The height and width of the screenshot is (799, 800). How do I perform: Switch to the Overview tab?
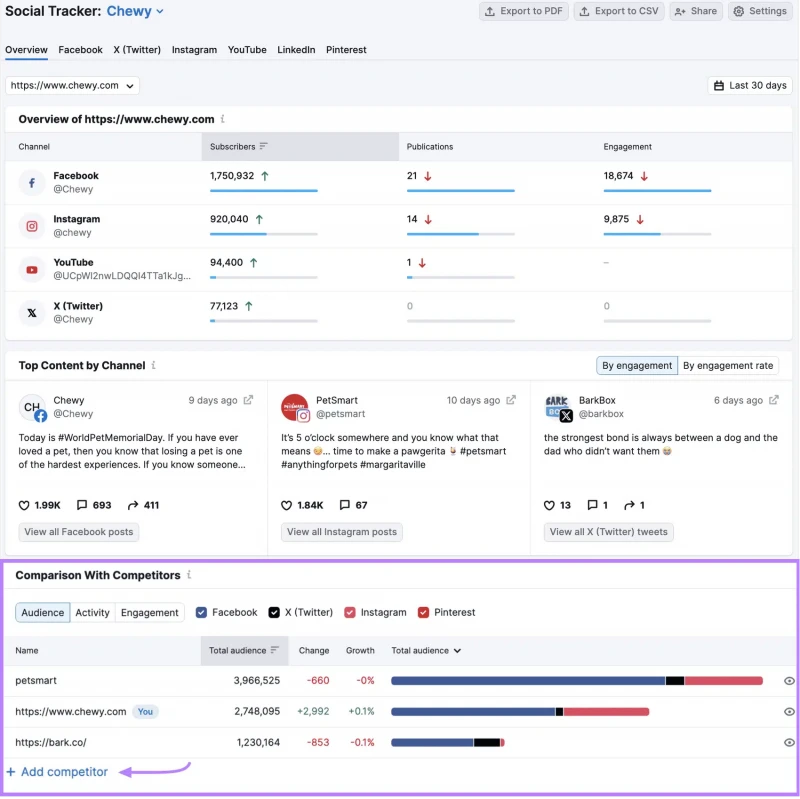[27, 49]
